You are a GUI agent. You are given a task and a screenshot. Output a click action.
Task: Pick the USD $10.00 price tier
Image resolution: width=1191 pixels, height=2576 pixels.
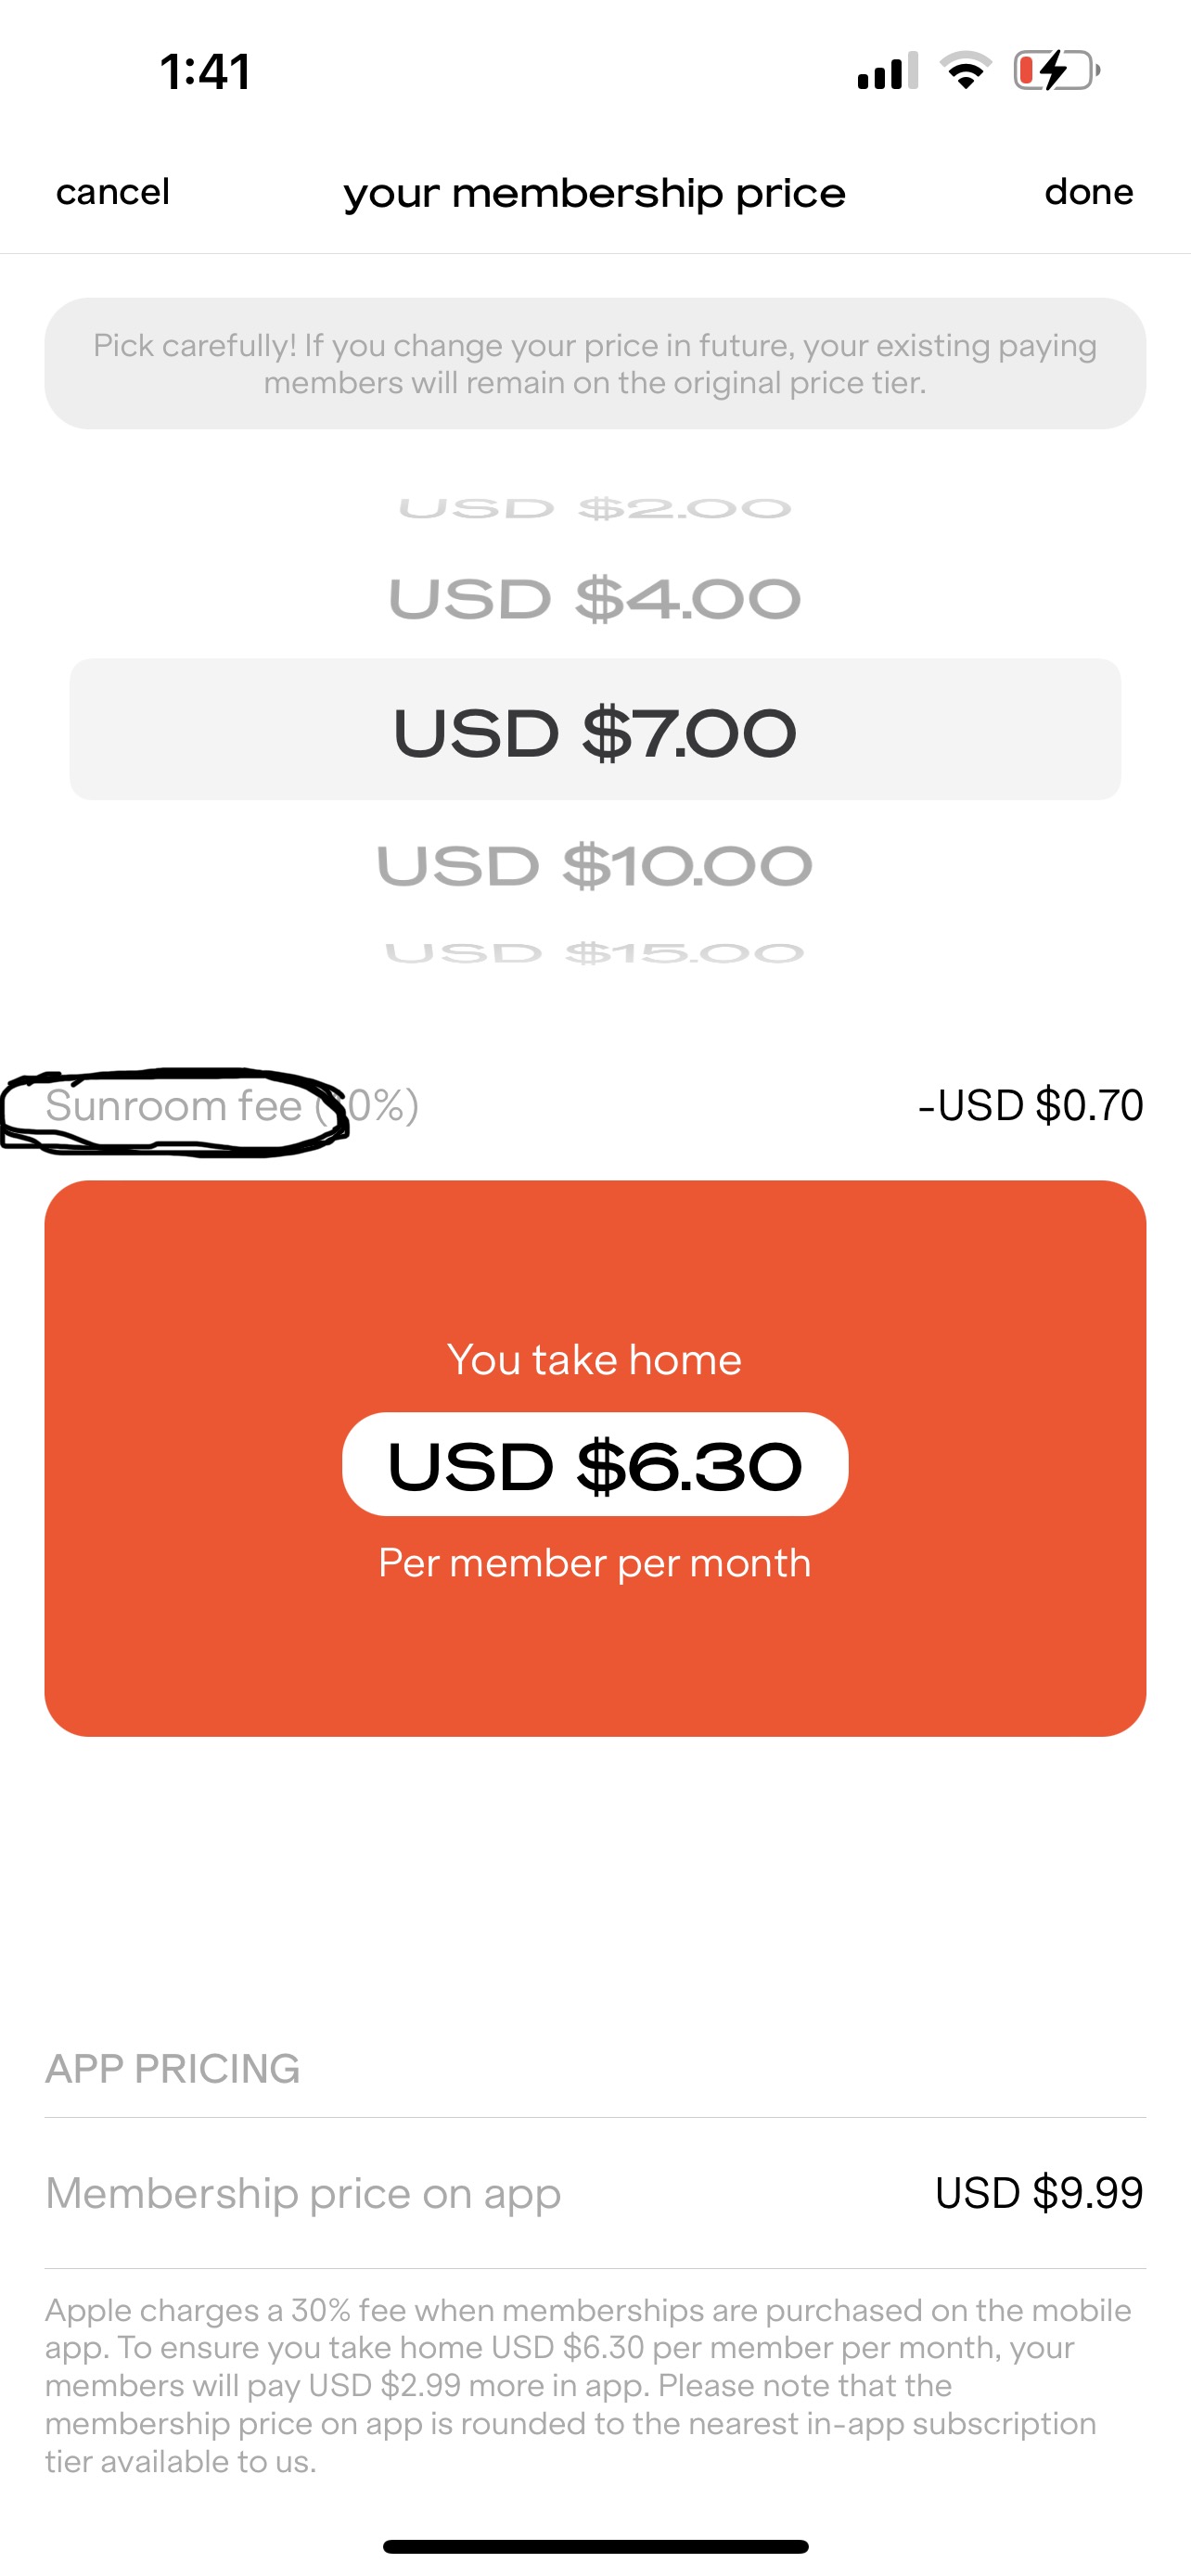click(x=595, y=866)
